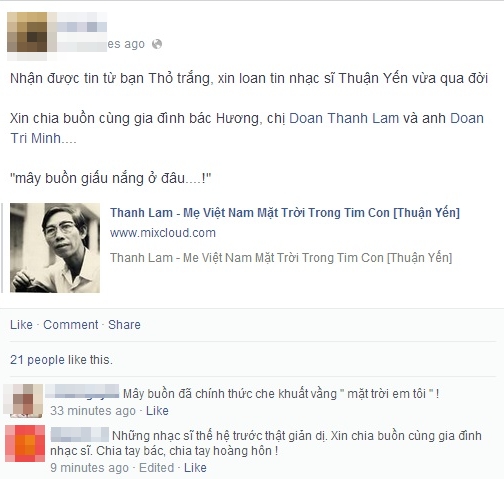This screenshot has width=504, height=479.
Task: Click the 33 minutes ago timestamp
Action: point(93,411)
